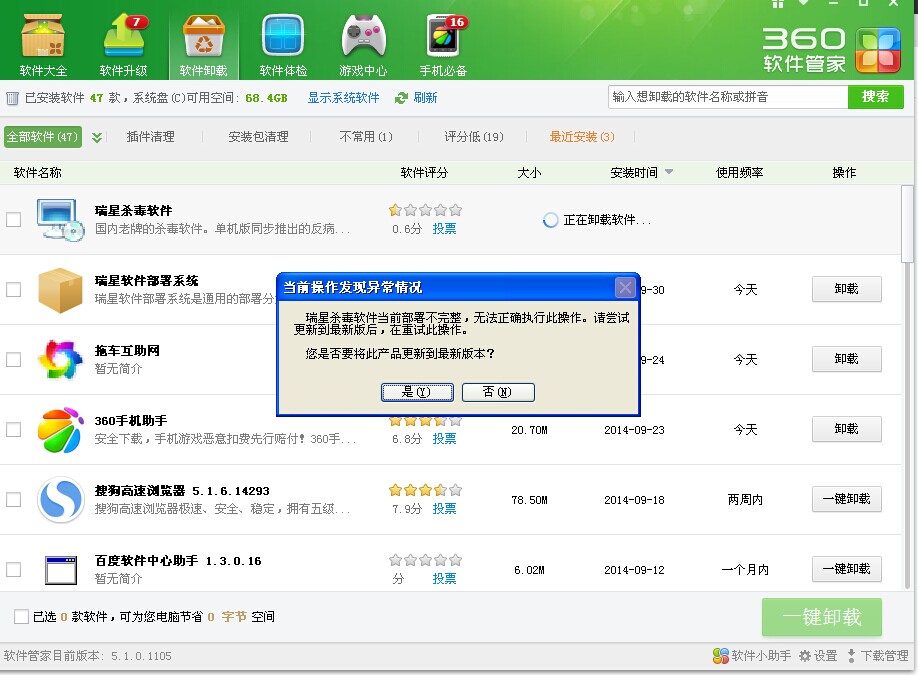Click the software list vertical scrollbar thumb
Image resolution: width=918 pixels, height=675 pixels.
click(x=907, y=224)
